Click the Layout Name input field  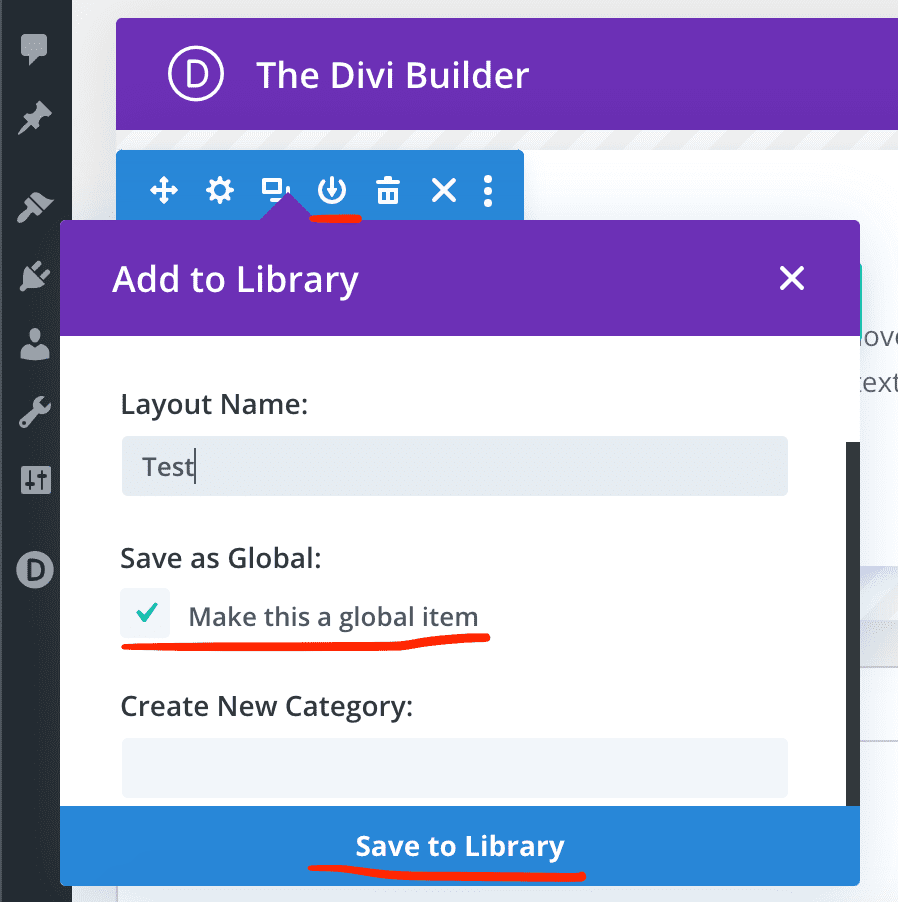point(454,466)
